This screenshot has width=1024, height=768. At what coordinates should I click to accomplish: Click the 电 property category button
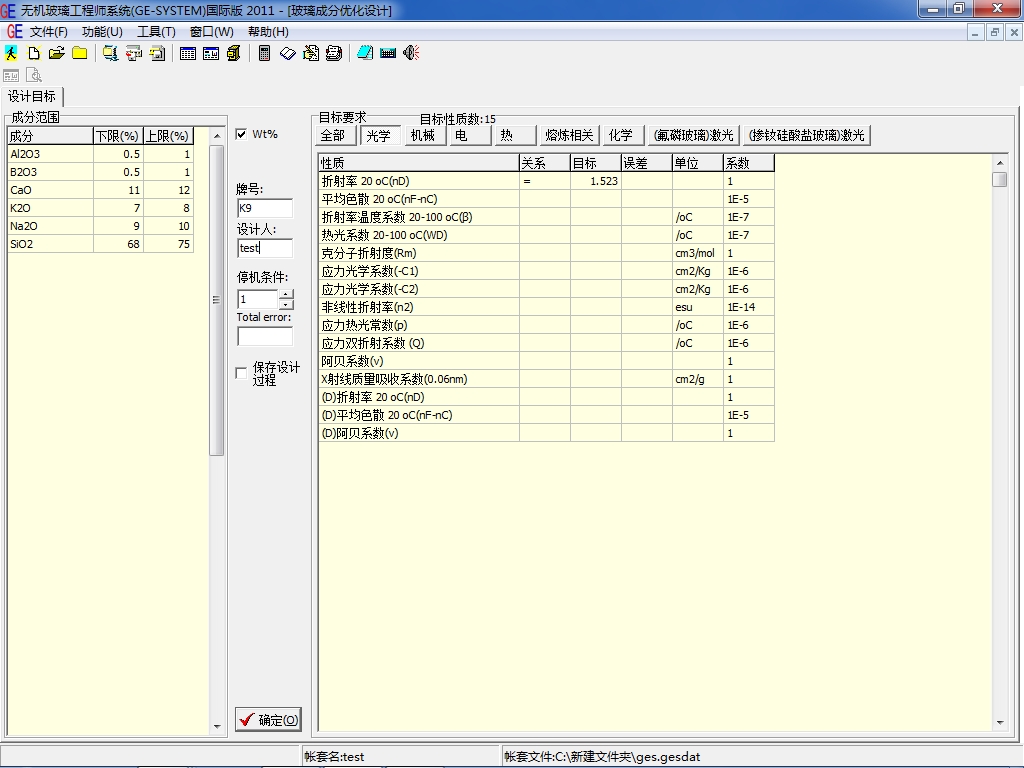pyautogui.click(x=470, y=135)
